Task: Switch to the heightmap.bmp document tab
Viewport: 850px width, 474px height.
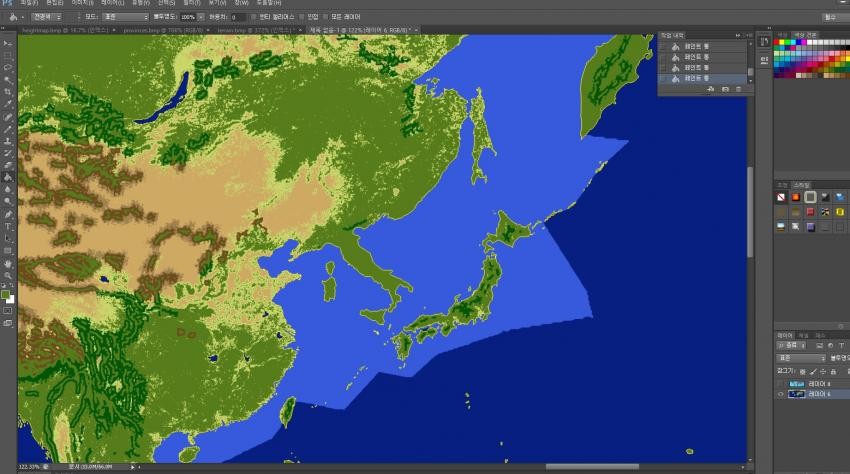Action: (x=58, y=30)
